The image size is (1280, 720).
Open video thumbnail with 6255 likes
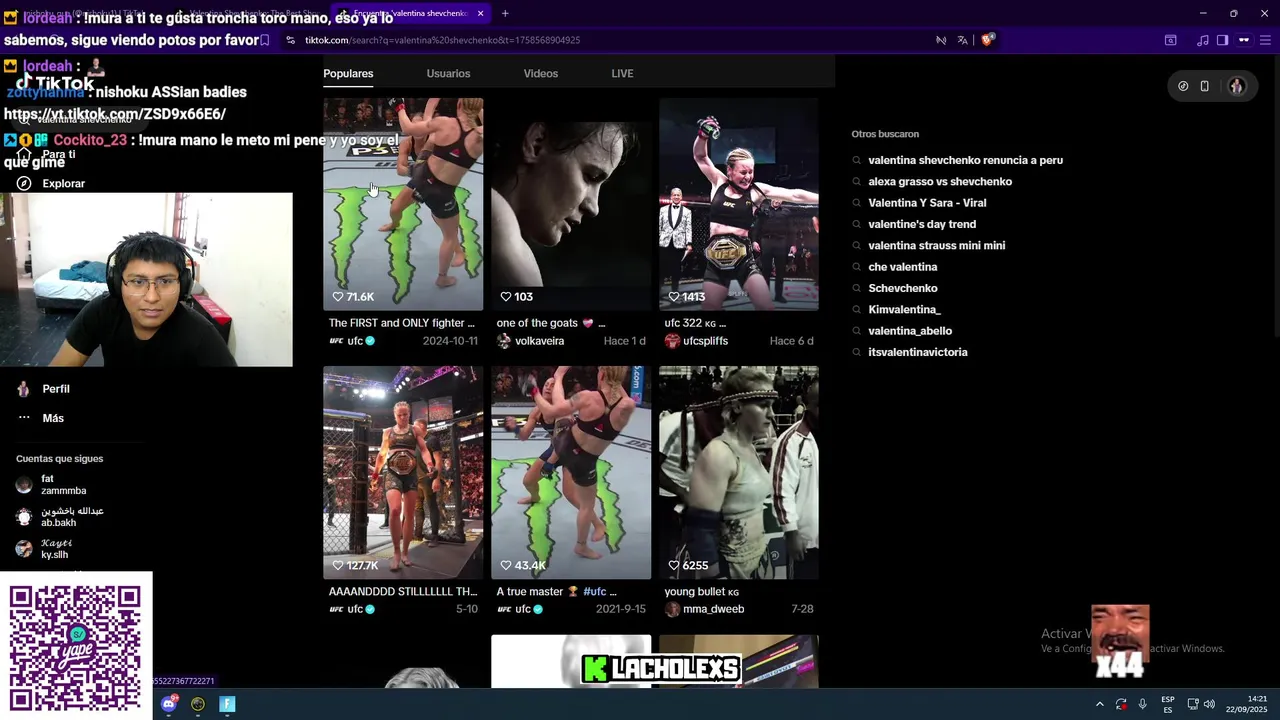point(739,472)
